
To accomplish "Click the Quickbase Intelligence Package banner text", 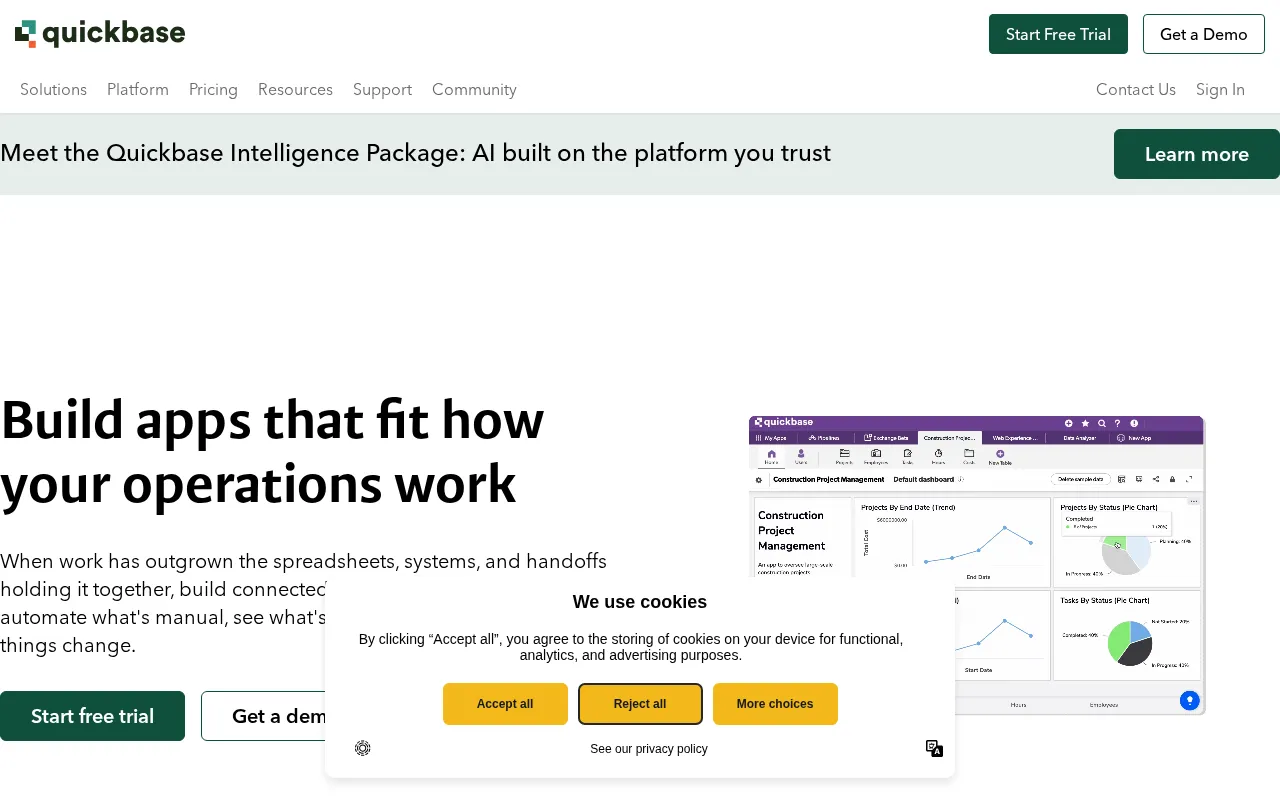I will (x=415, y=153).
